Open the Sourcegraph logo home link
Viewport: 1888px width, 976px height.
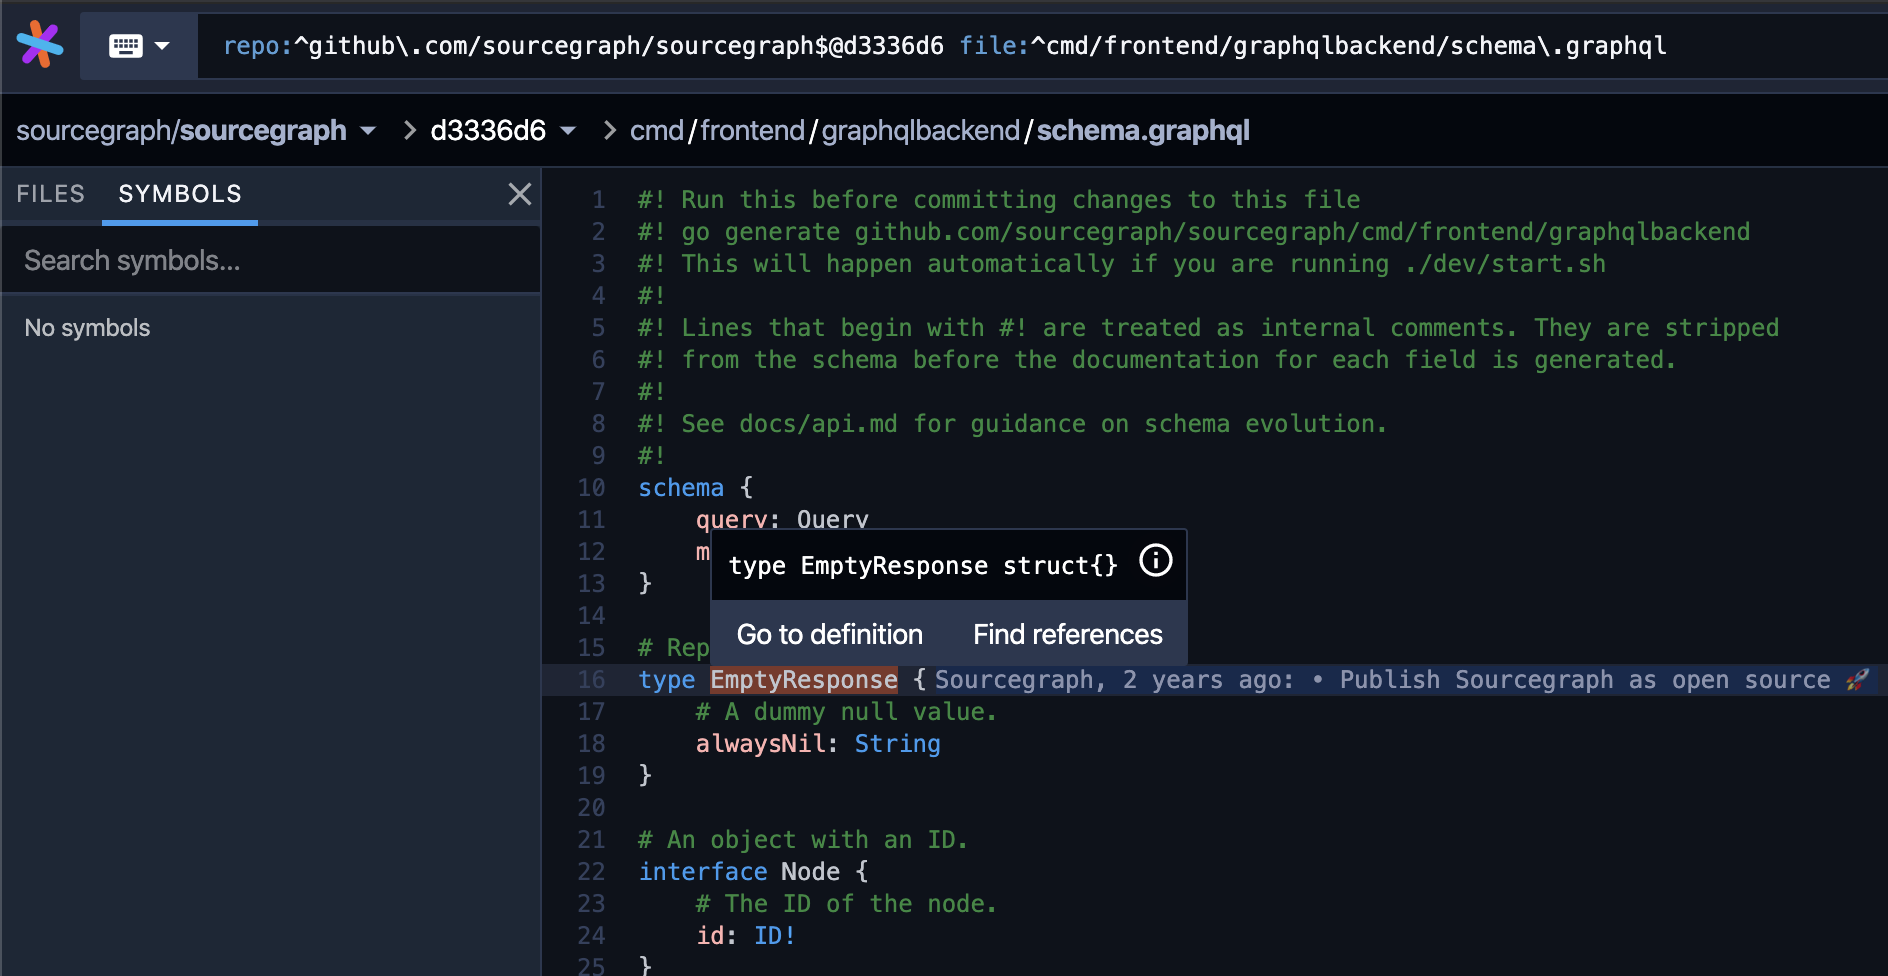[40, 45]
